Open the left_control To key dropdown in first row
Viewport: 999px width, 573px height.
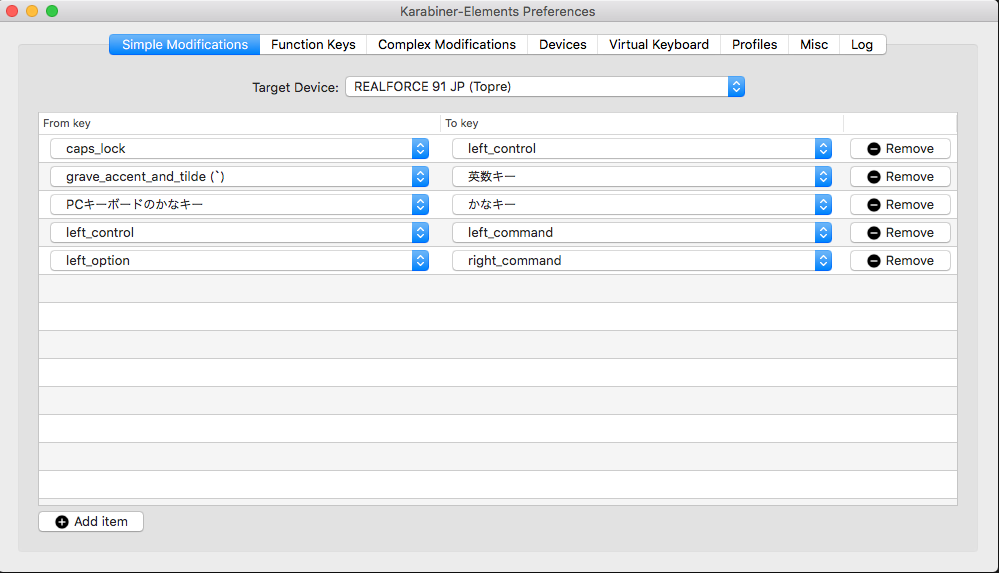click(x=641, y=148)
